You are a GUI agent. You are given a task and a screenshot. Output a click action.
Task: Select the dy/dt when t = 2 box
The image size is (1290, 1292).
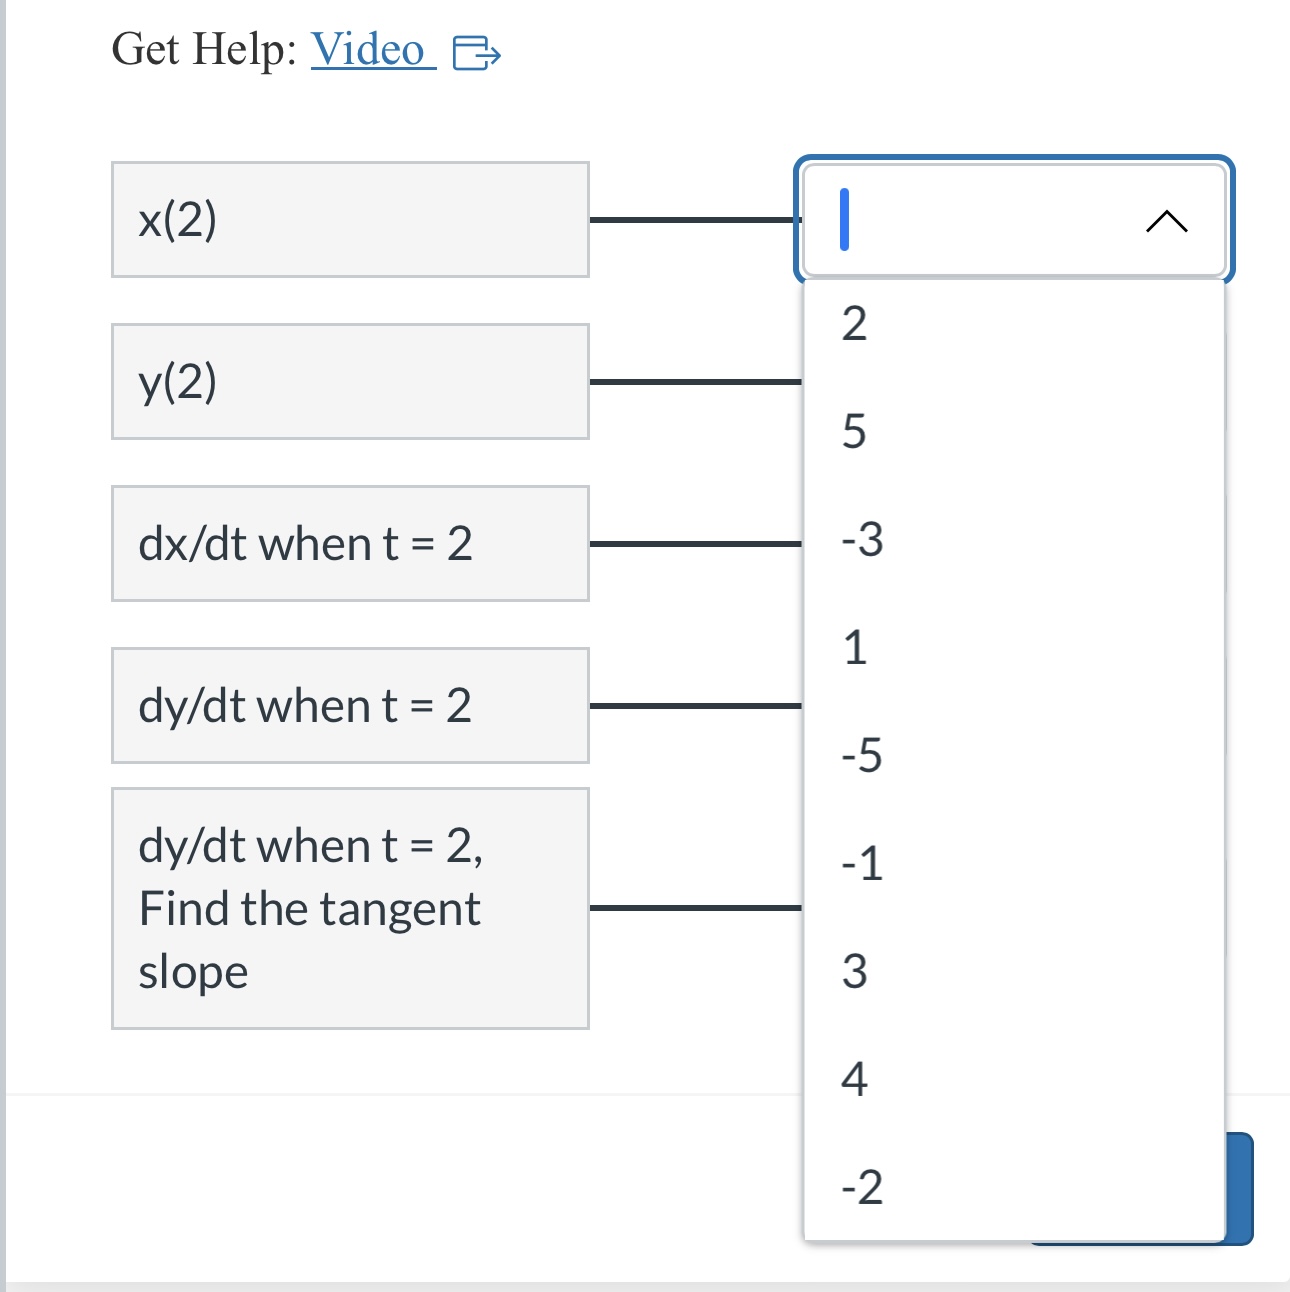[x=350, y=706]
